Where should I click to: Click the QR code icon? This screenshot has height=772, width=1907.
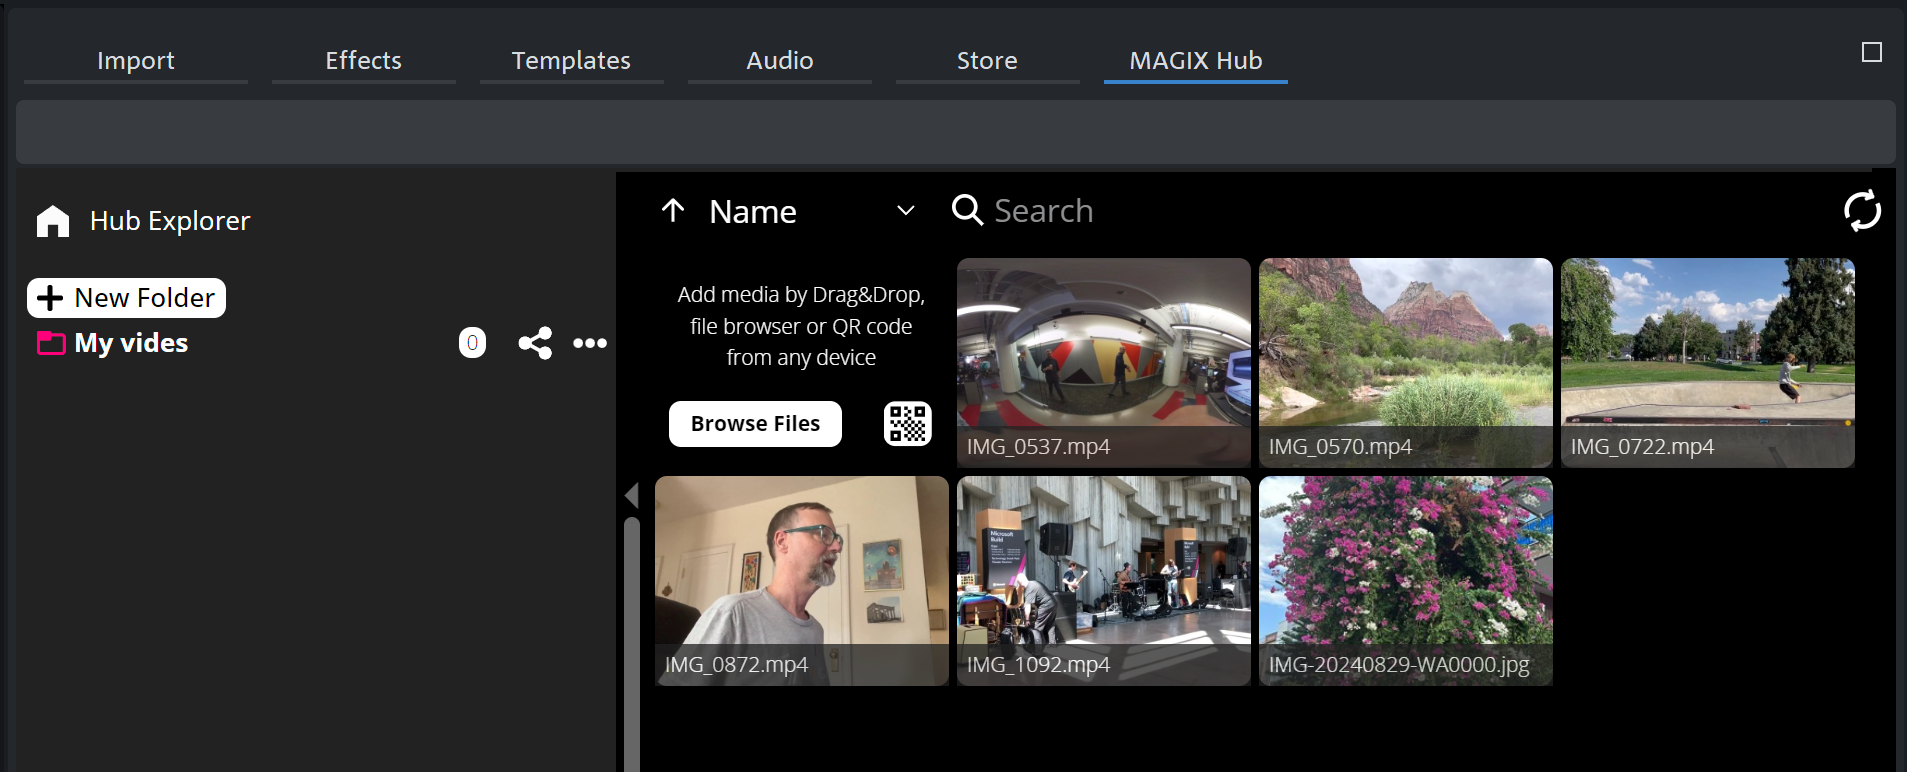pyautogui.click(x=908, y=424)
